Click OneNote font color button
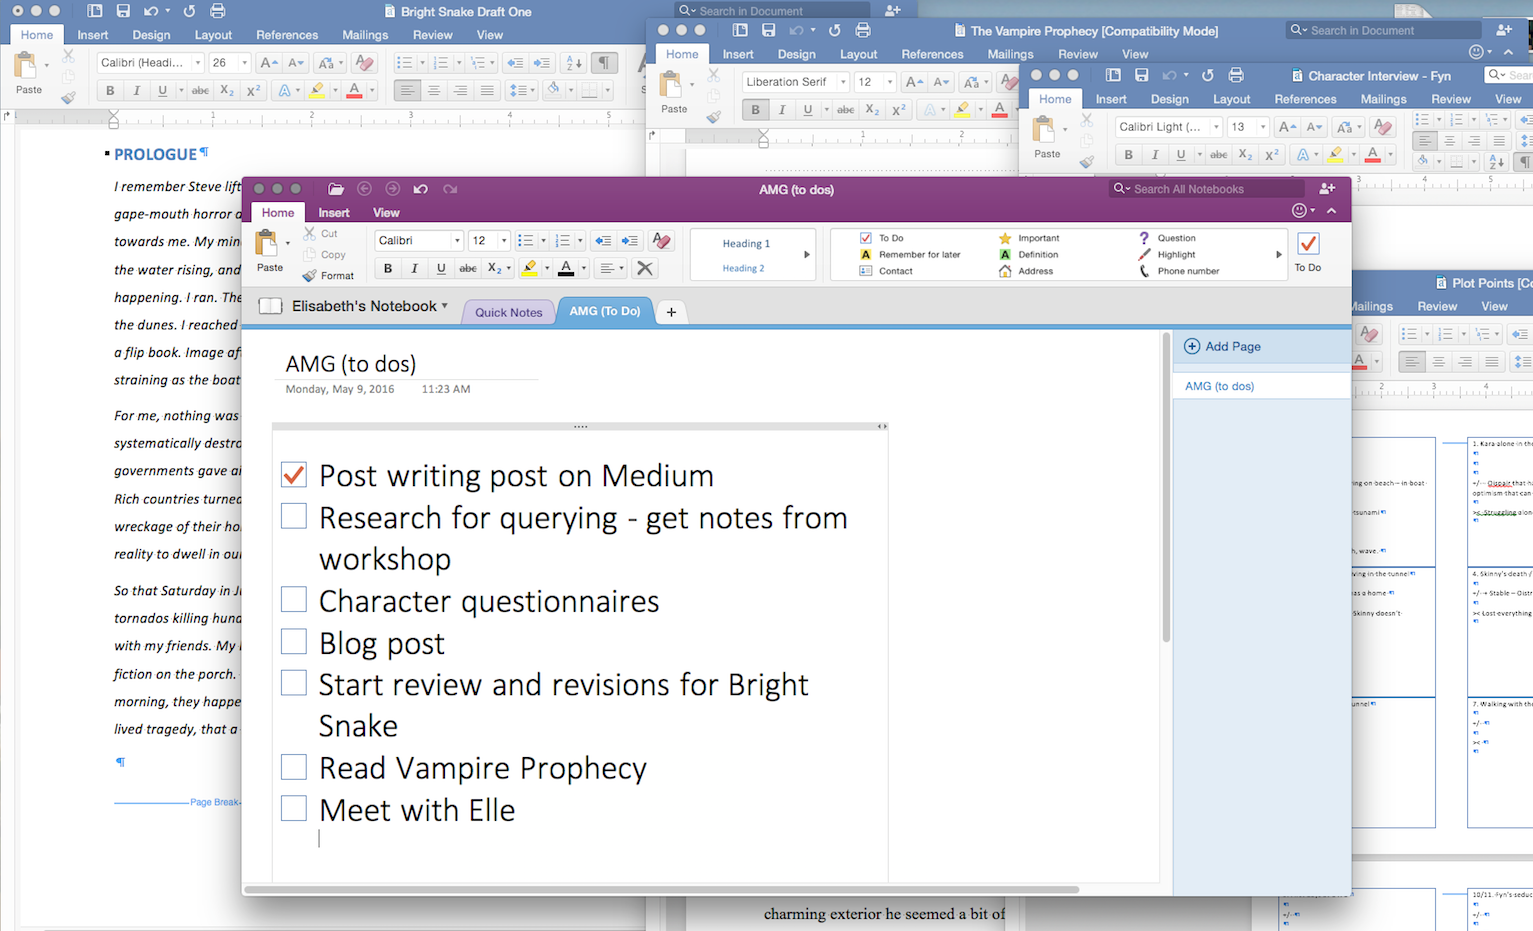The image size is (1533, 931). point(566,268)
